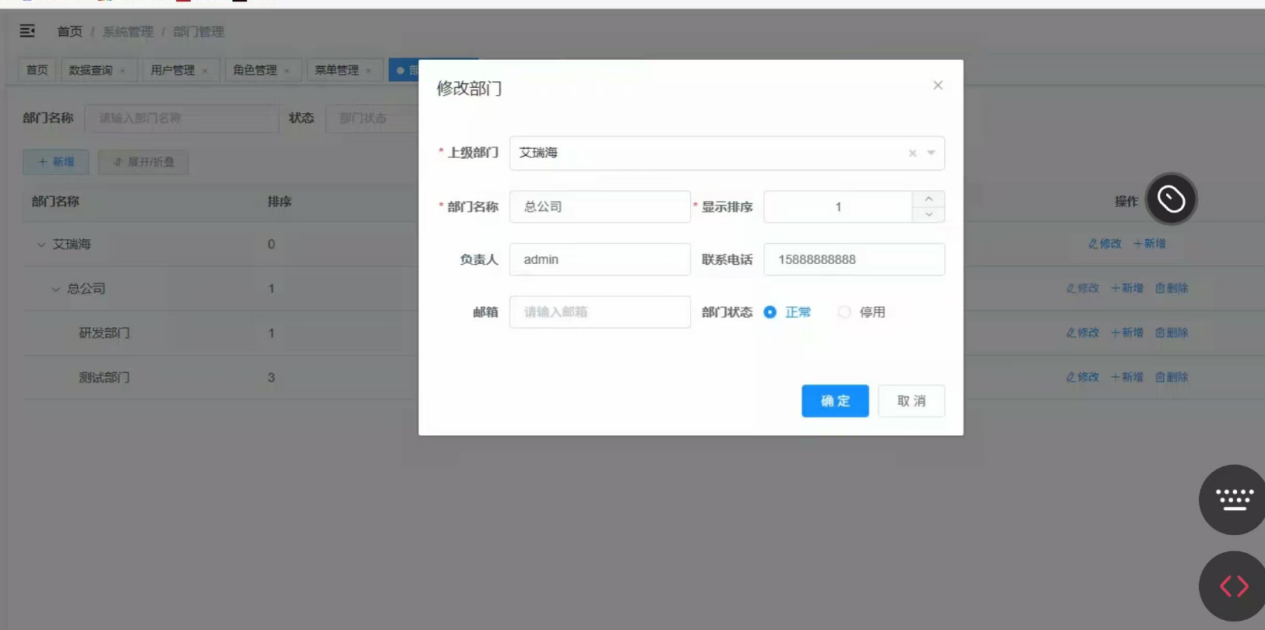1265x630 pixels.
Task: Close the 角色管理 tab
Action: 287,71
